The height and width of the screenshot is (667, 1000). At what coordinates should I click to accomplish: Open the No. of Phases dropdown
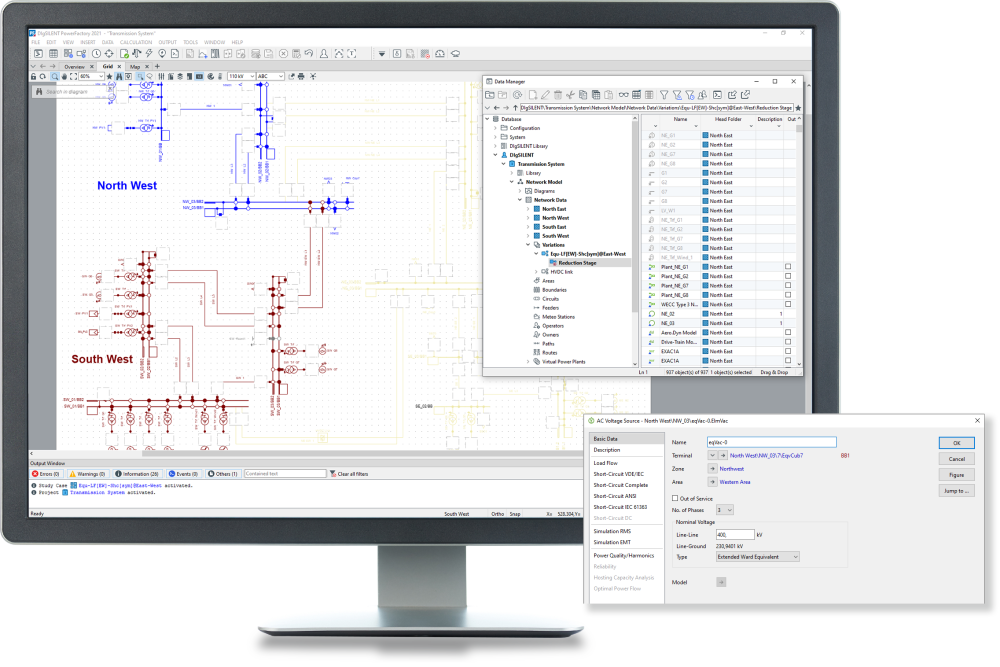[725, 510]
